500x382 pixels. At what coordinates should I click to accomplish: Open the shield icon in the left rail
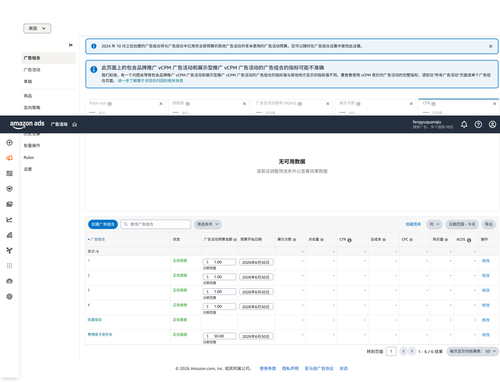pos(9,189)
